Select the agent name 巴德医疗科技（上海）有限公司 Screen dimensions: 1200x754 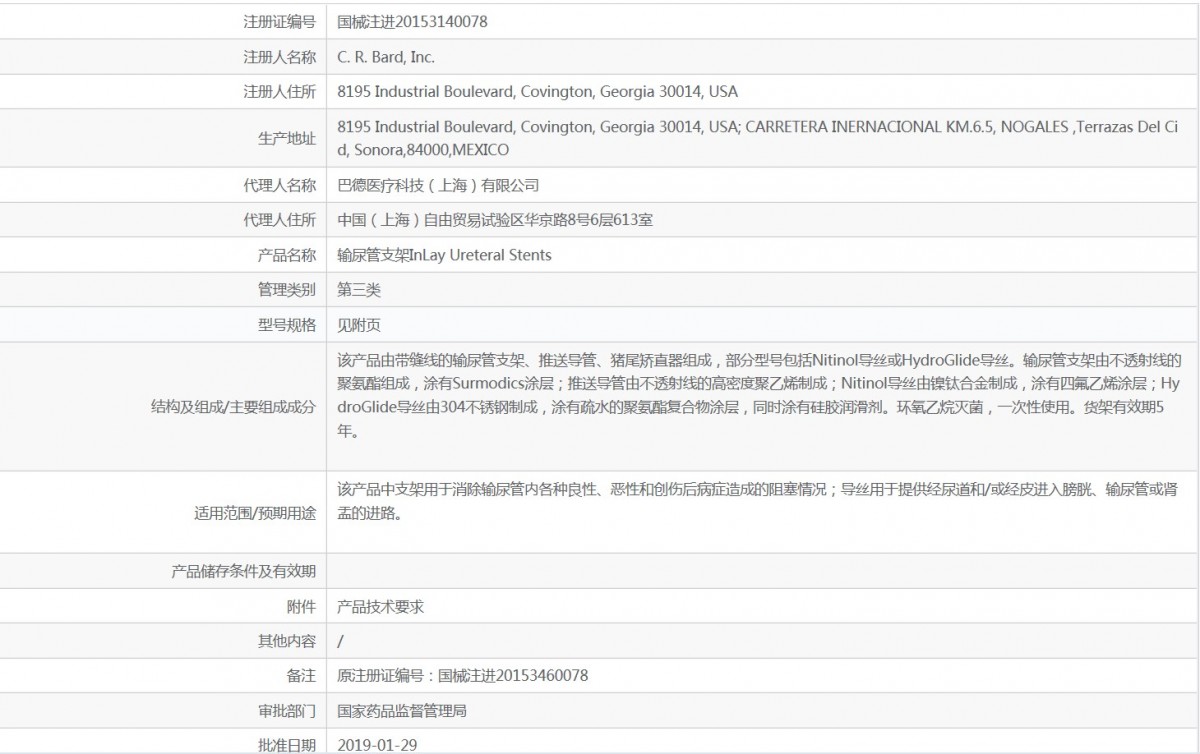coord(439,185)
